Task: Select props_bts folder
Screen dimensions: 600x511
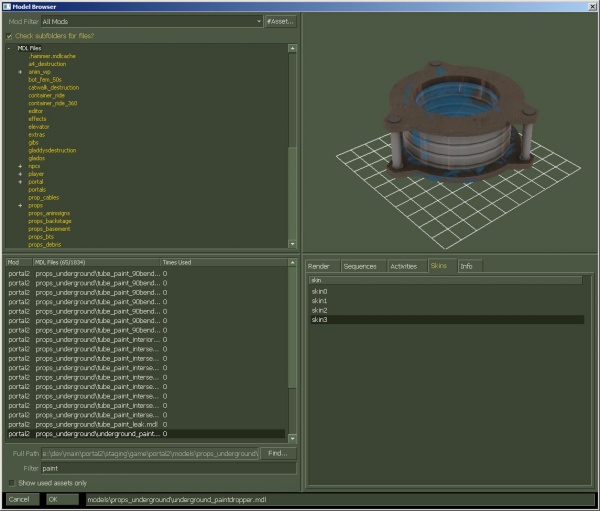Action: [41, 237]
